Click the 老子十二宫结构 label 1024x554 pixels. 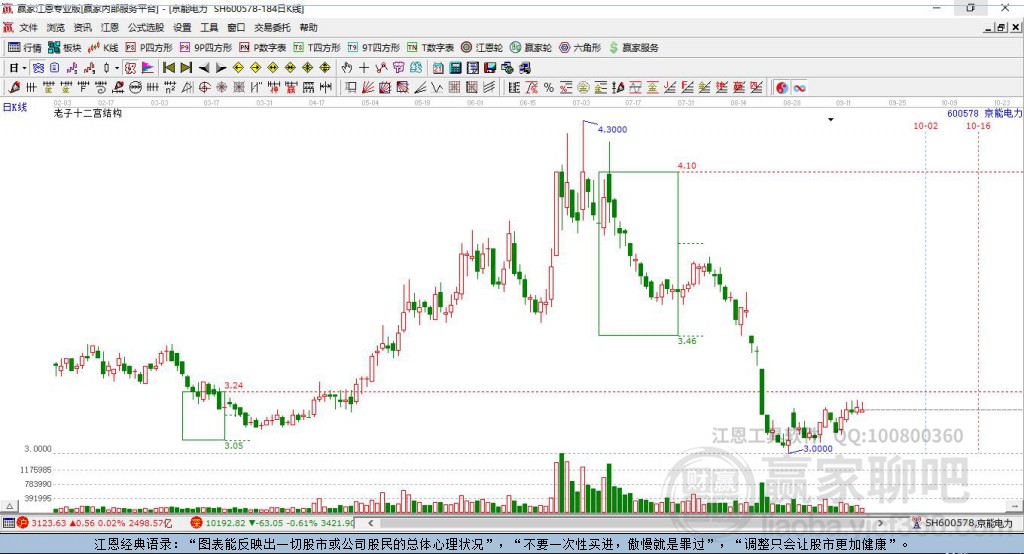coord(88,113)
